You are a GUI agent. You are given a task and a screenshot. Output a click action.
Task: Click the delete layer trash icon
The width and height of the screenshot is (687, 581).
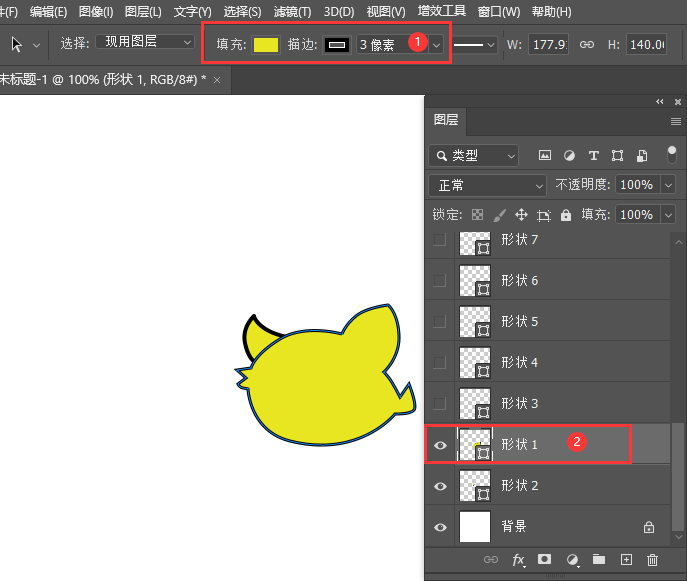tap(652, 560)
